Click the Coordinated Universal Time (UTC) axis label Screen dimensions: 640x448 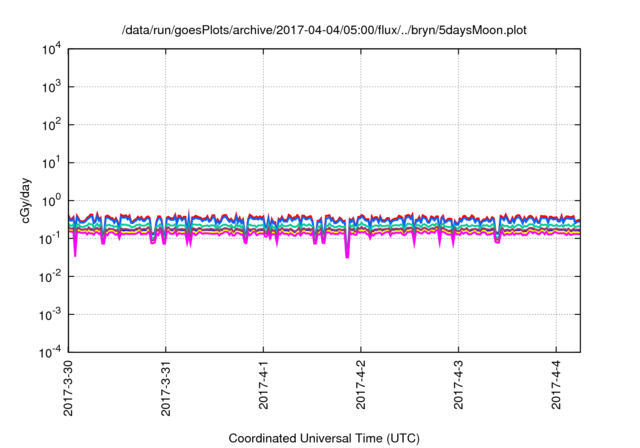pos(324,438)
